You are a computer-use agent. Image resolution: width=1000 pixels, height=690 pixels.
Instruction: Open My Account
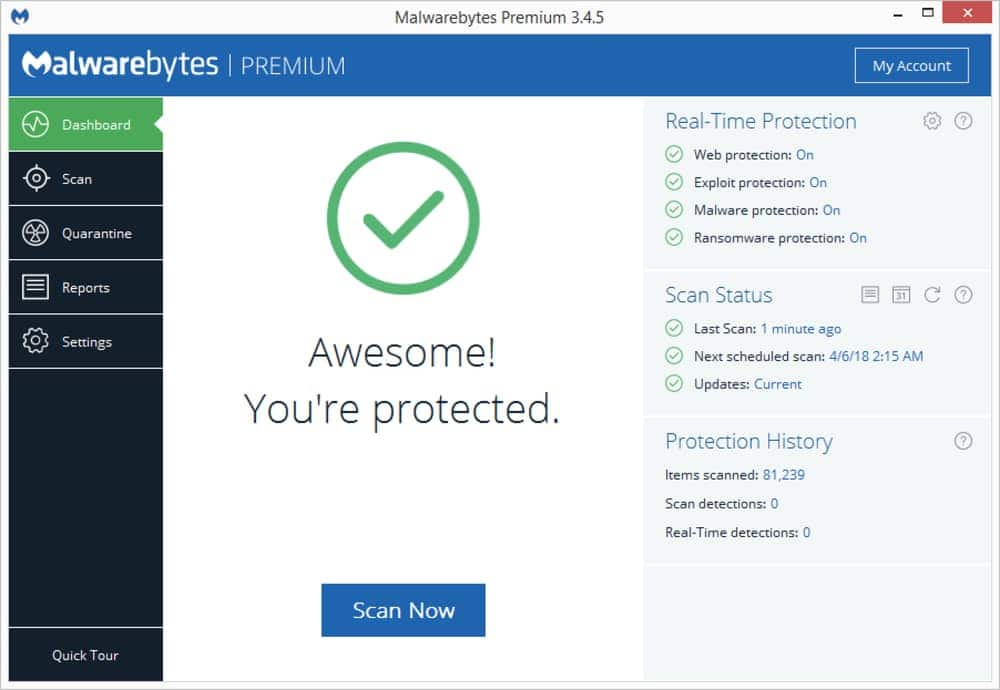911,66
